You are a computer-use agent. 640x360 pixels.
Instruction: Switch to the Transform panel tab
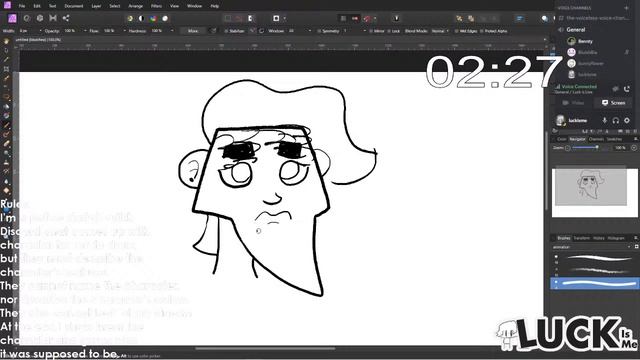[x=582, y=238]
